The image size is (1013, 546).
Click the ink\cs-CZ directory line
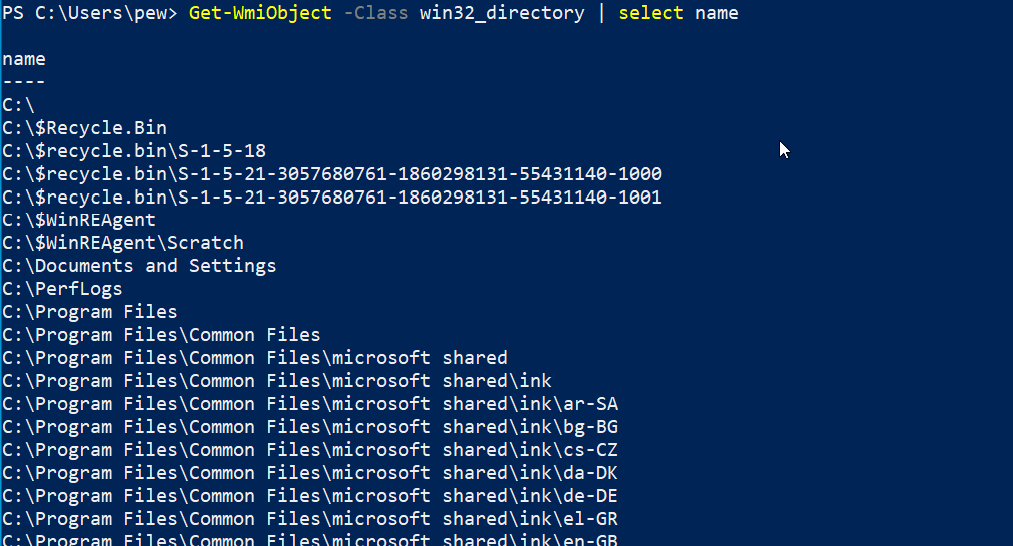coord(310,450)
